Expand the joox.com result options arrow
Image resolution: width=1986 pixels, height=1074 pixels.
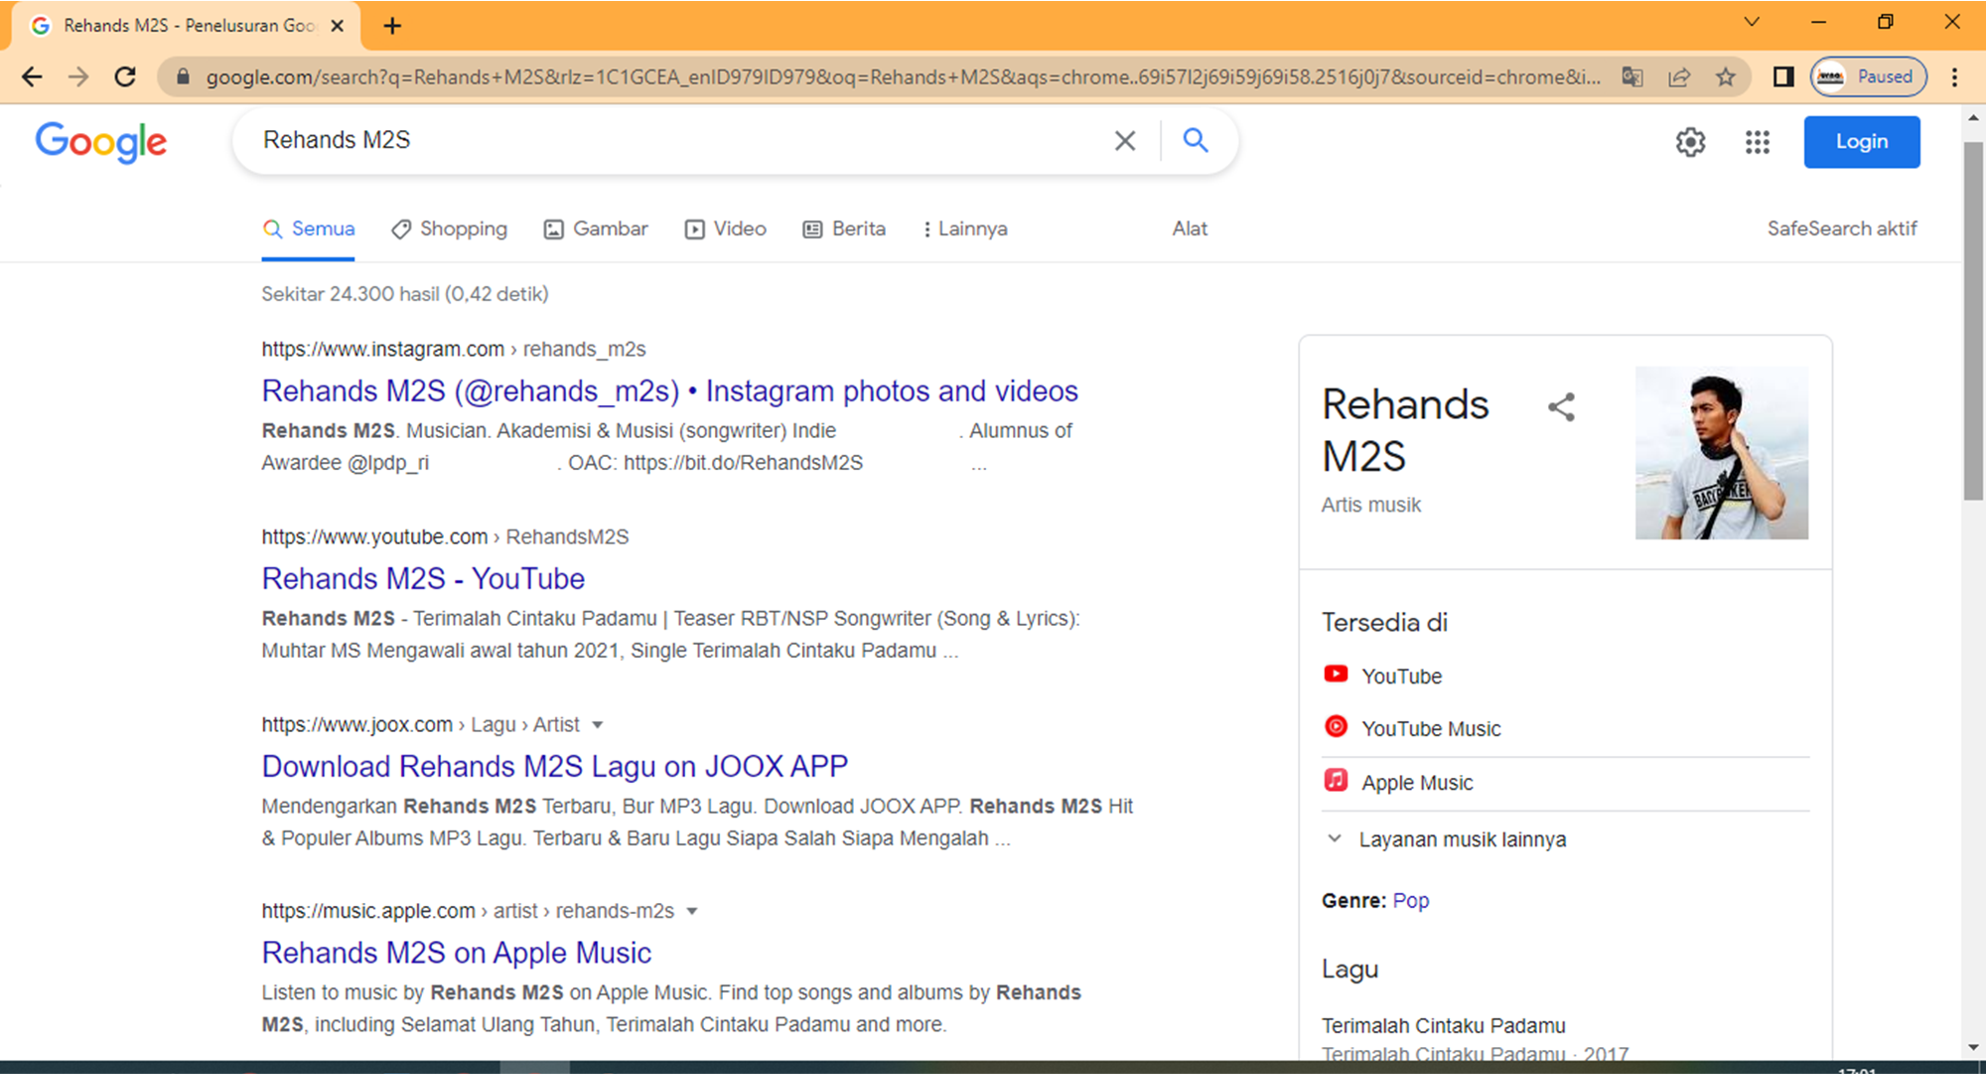(597, 725)
